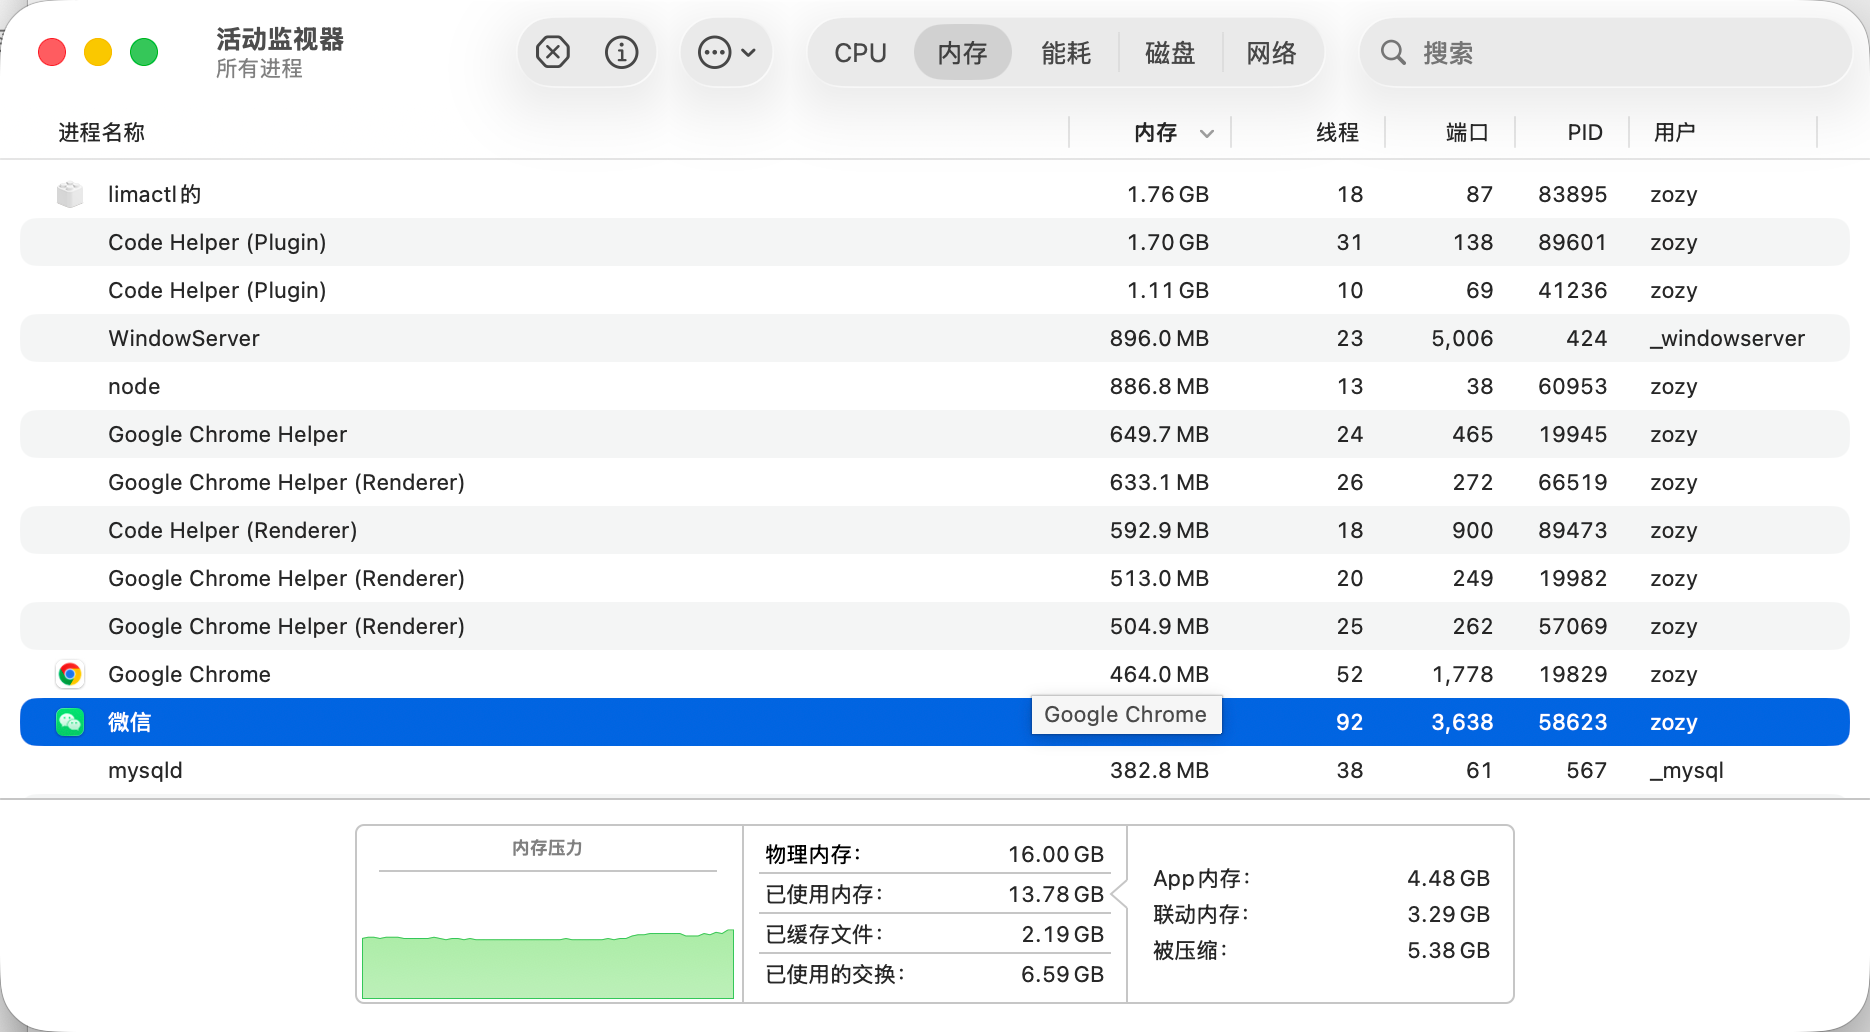Close the Activity Monitor window

[x=52, y=52]
